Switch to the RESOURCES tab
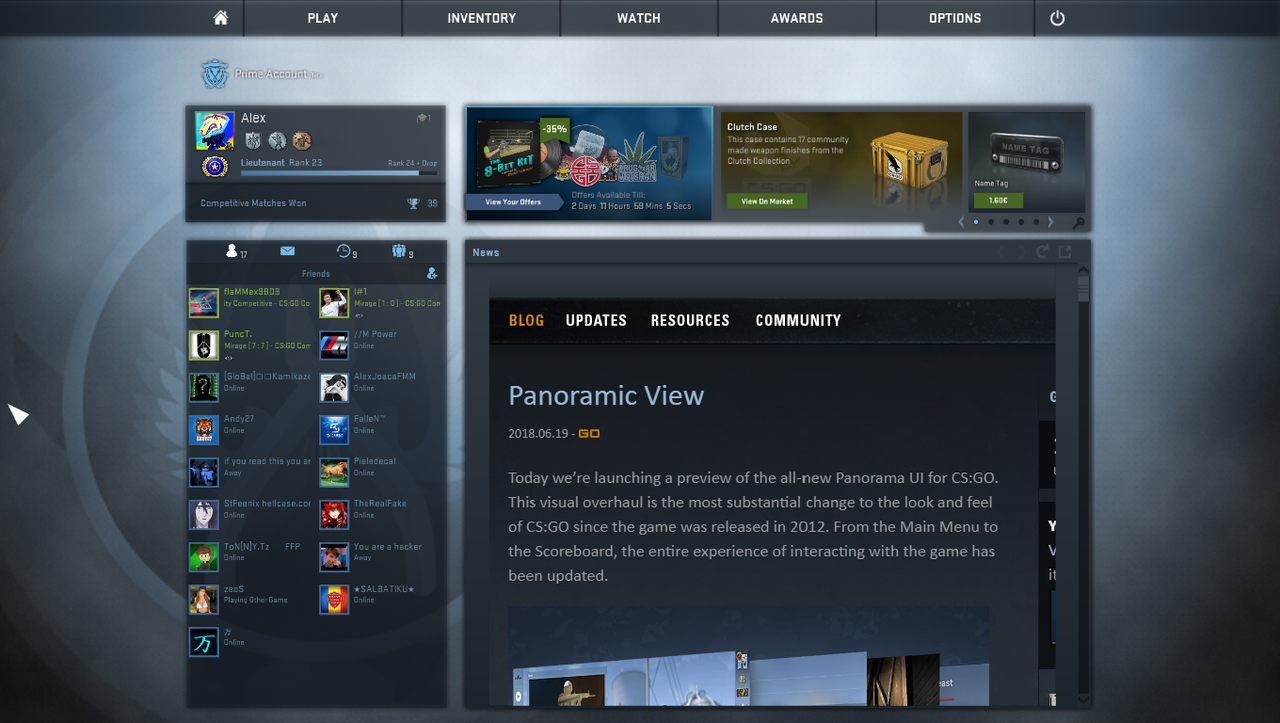Viewport: 1280px width, 723px height. click(690, 320)
